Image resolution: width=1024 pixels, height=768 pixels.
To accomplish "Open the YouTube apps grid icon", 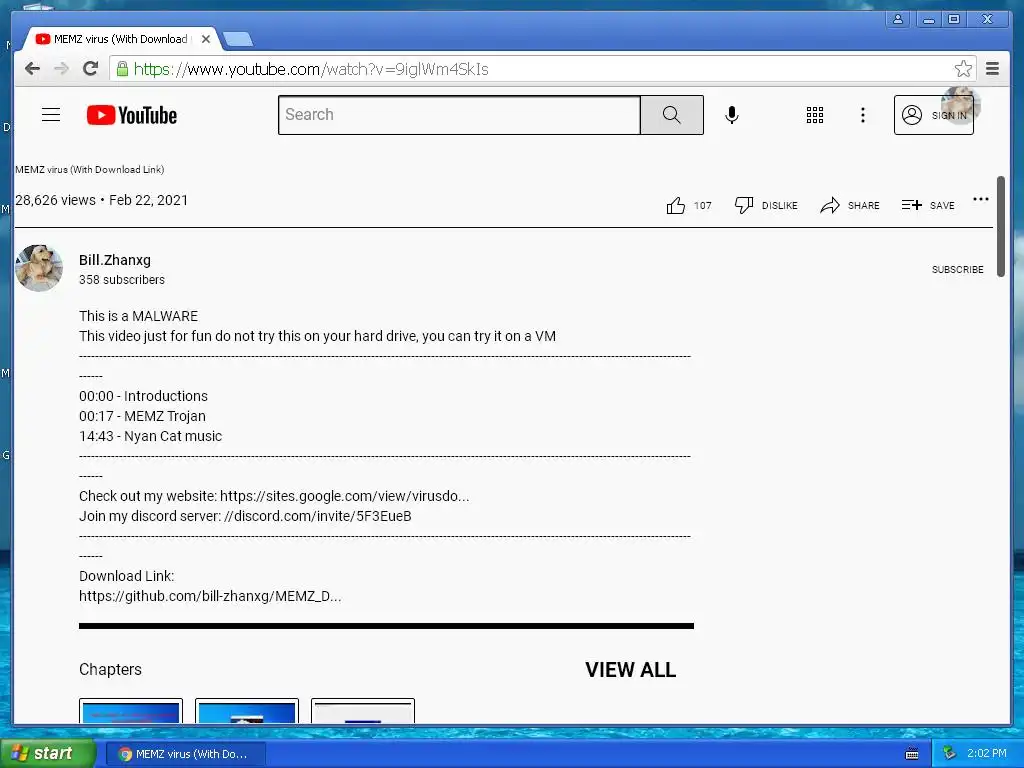I will coord(814,115).
